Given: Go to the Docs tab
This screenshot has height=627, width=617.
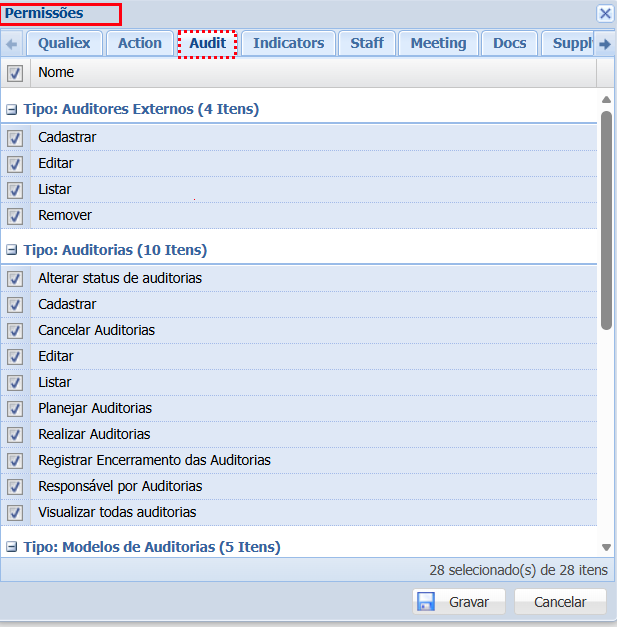Looking at the screenshot, I should [x=509, y=43].
